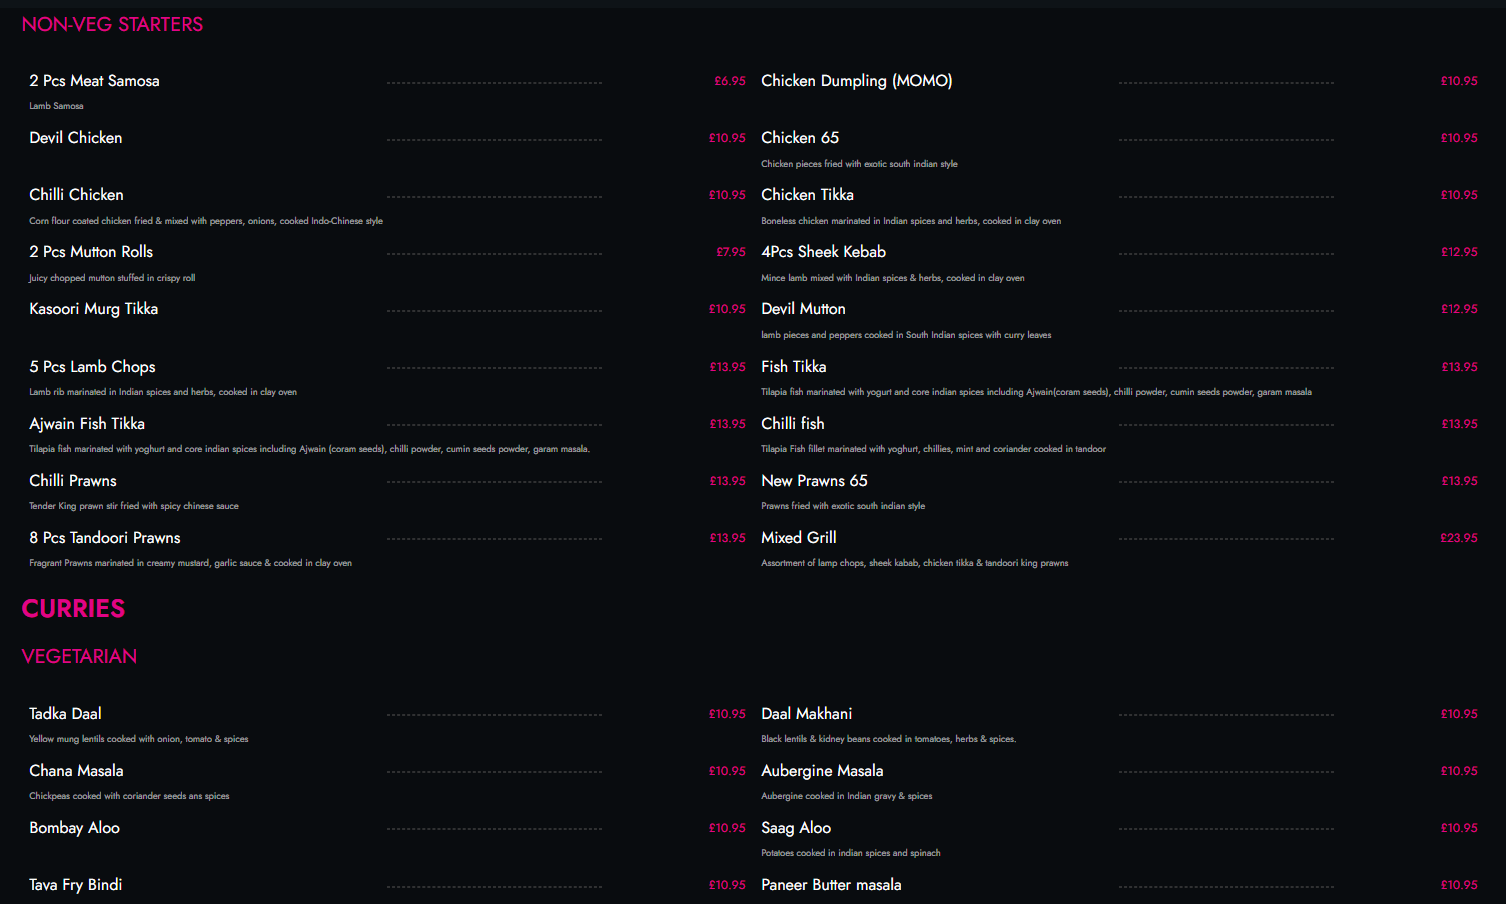1506x904 pixels.
Task: Open the Chicken Dumpling (MOMO) item
Action: click(x=856, y=81)
